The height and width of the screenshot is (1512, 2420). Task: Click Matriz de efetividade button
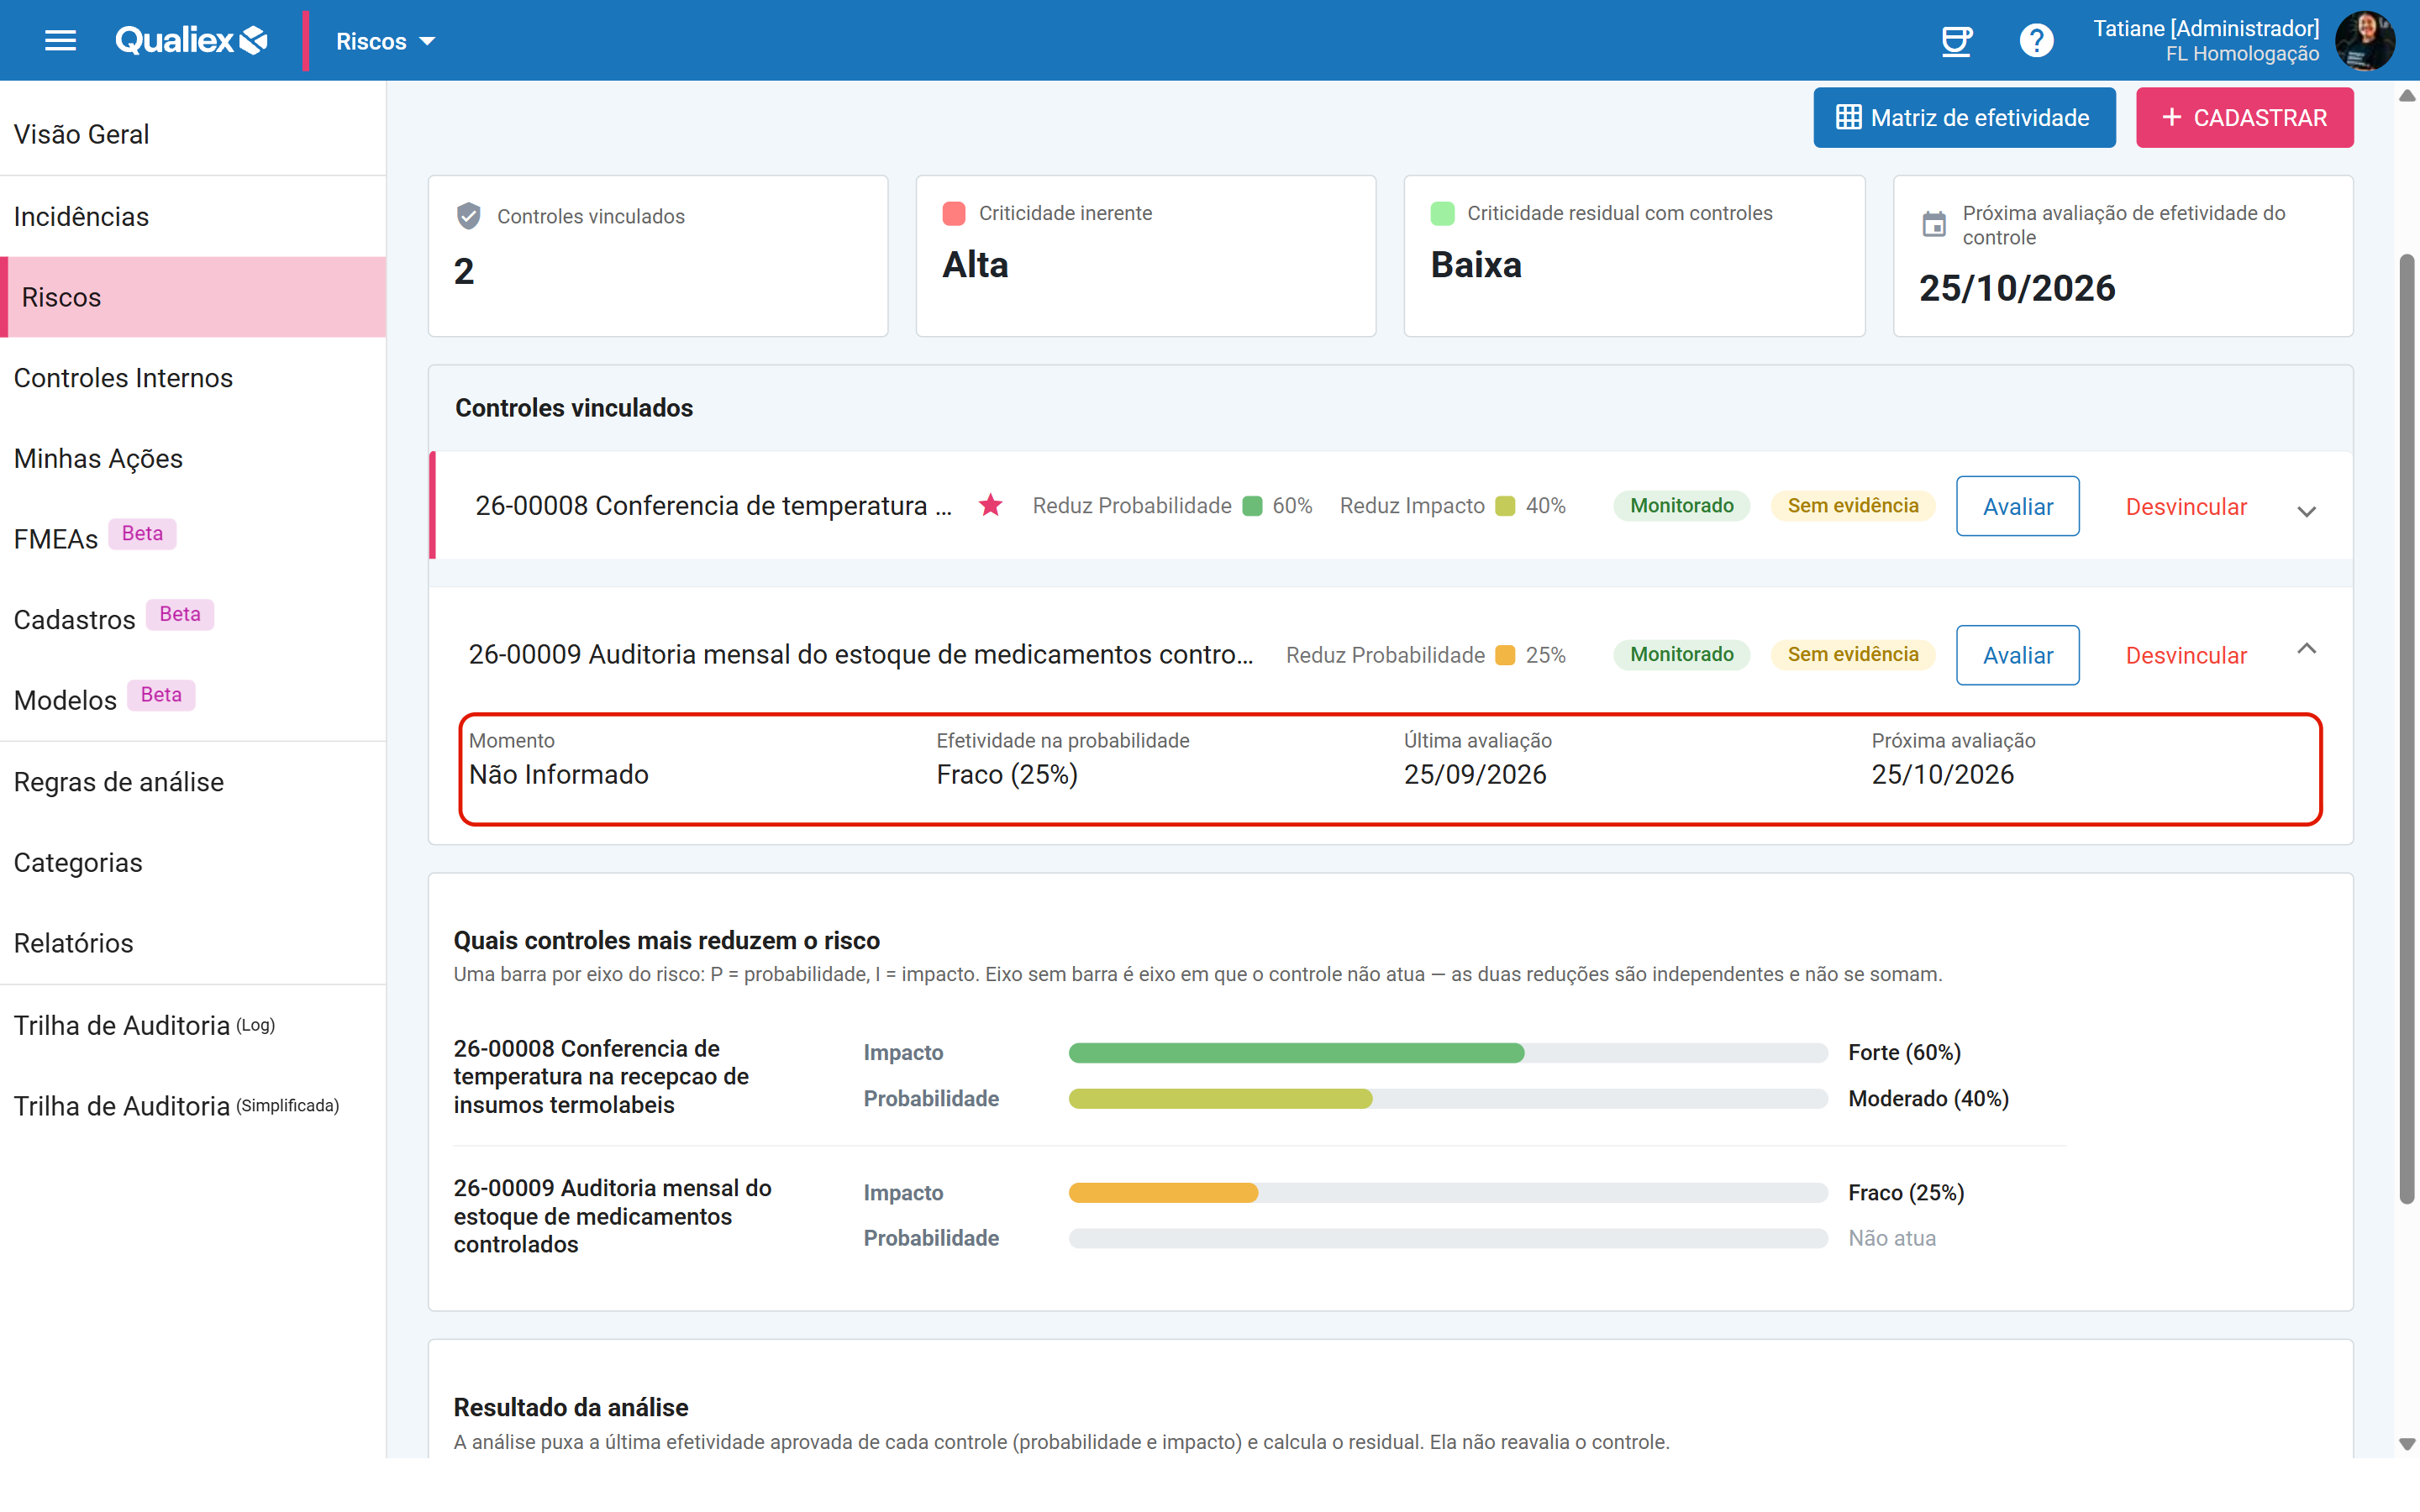pyautogui.click(x=1964, y=118)
